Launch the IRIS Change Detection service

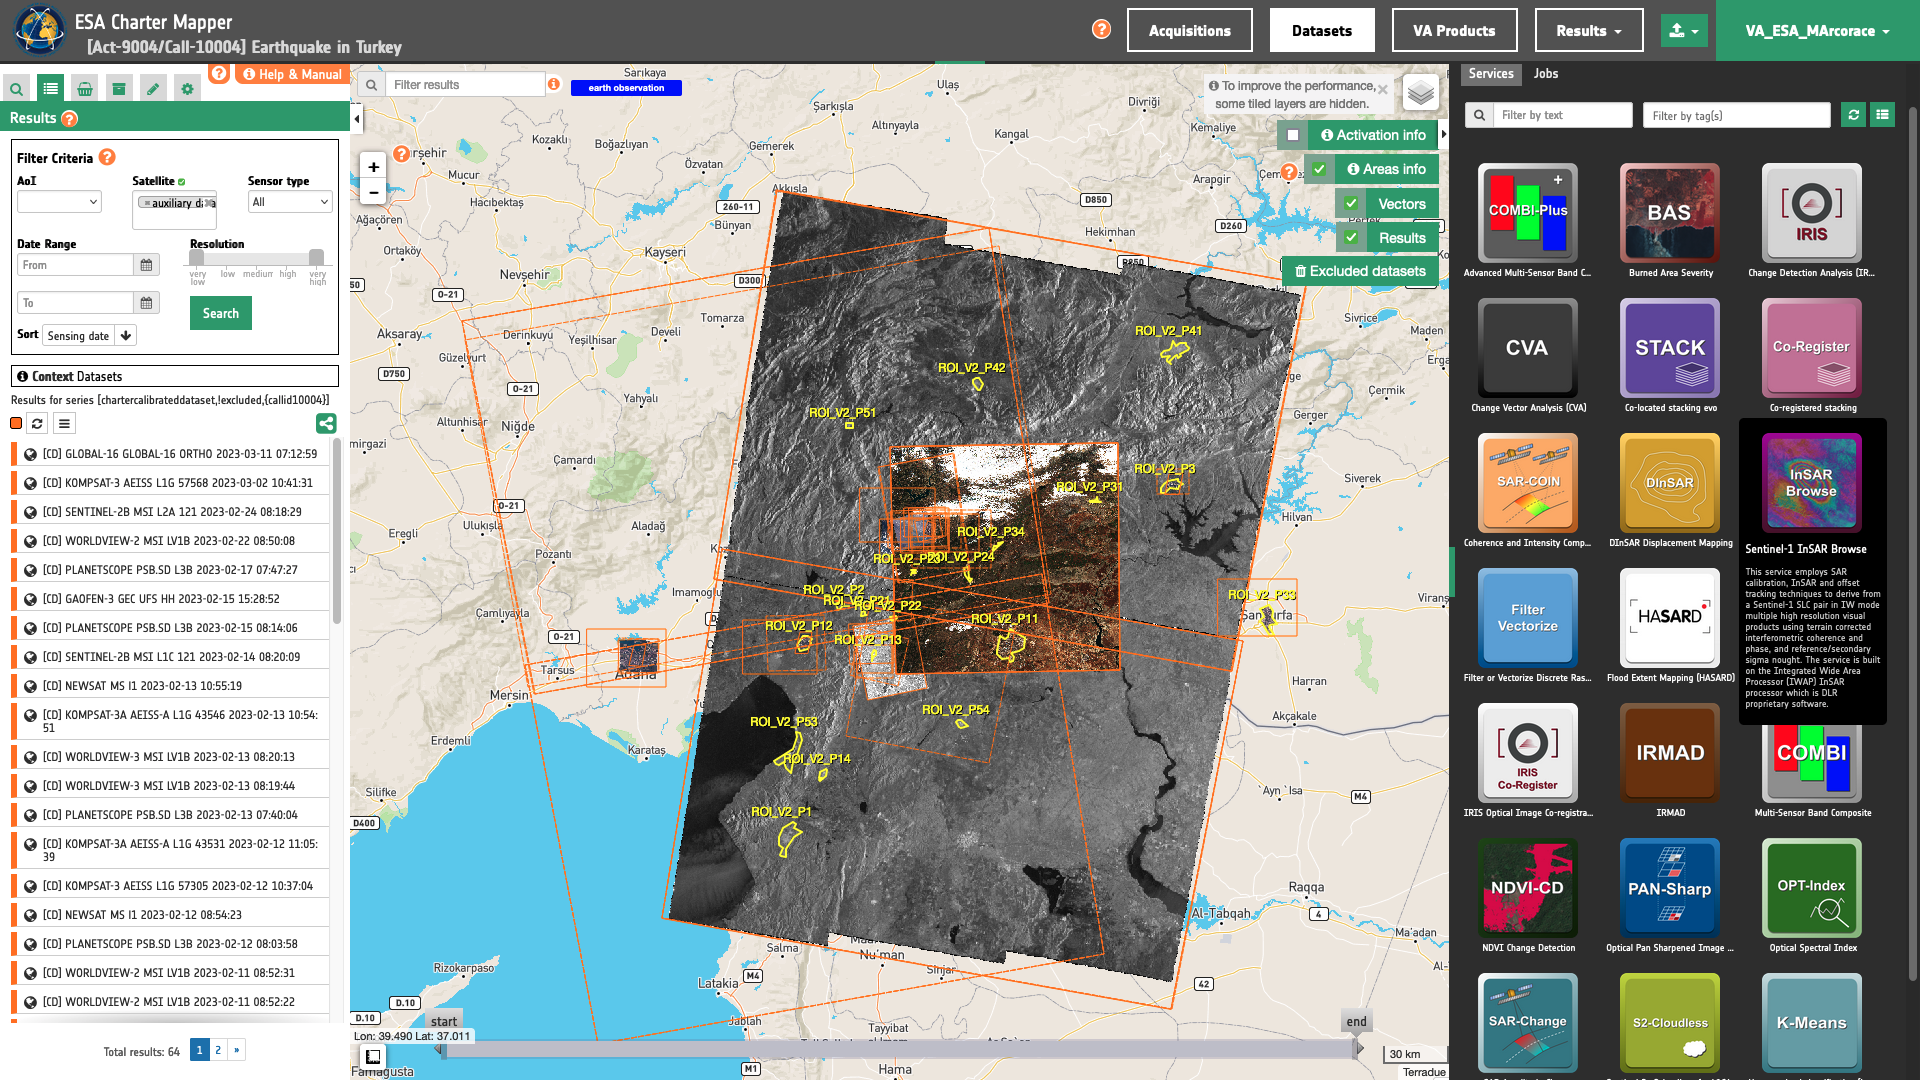(1811, 212)
